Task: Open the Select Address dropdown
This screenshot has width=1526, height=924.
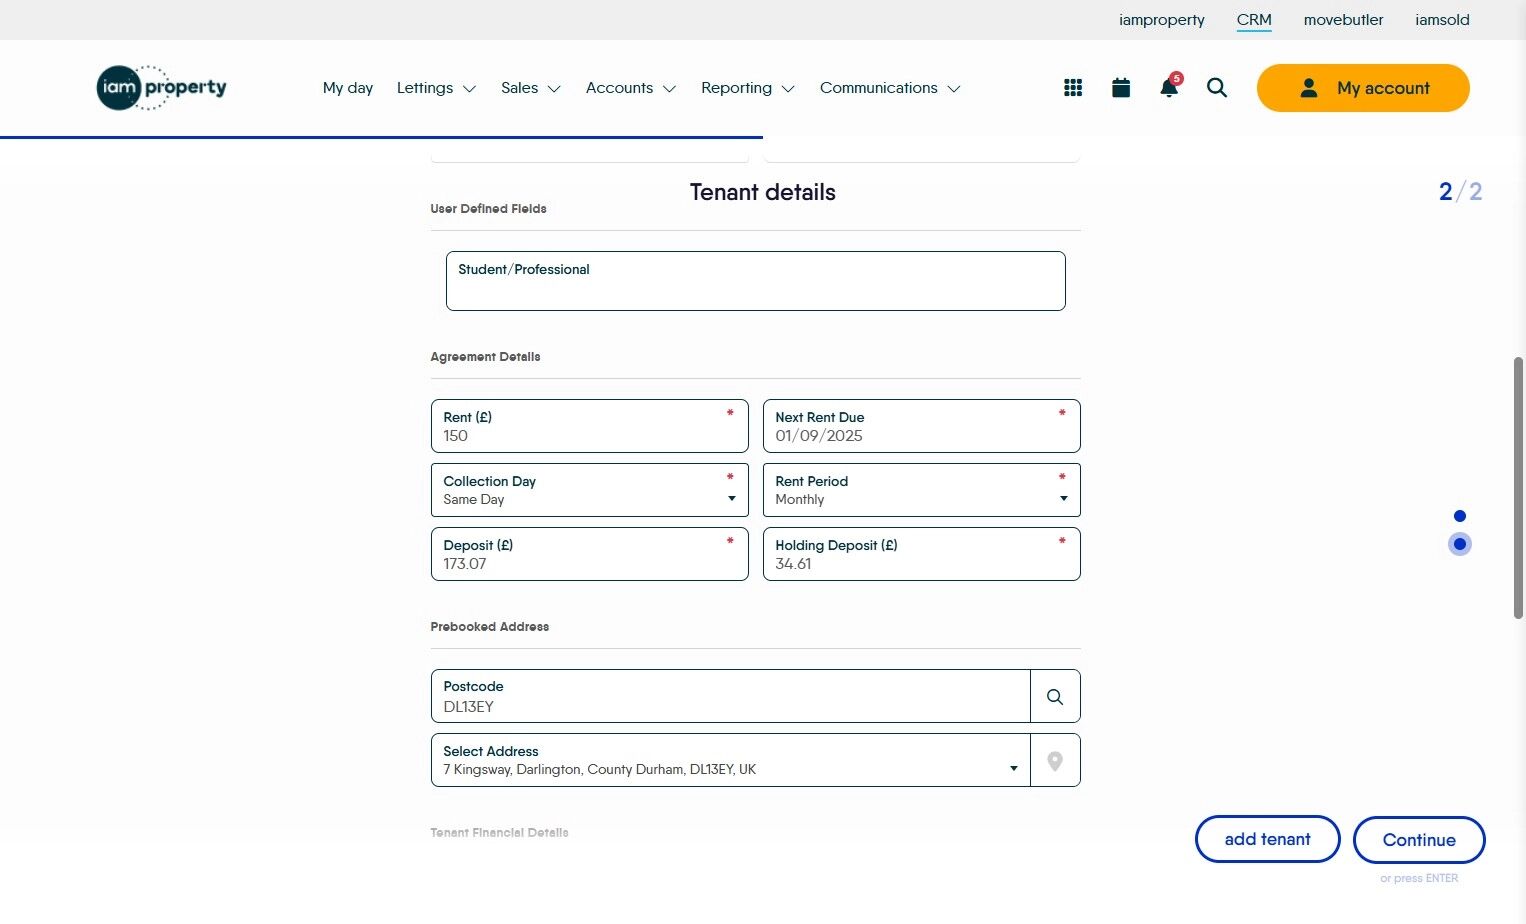Action: click(730, 761)
